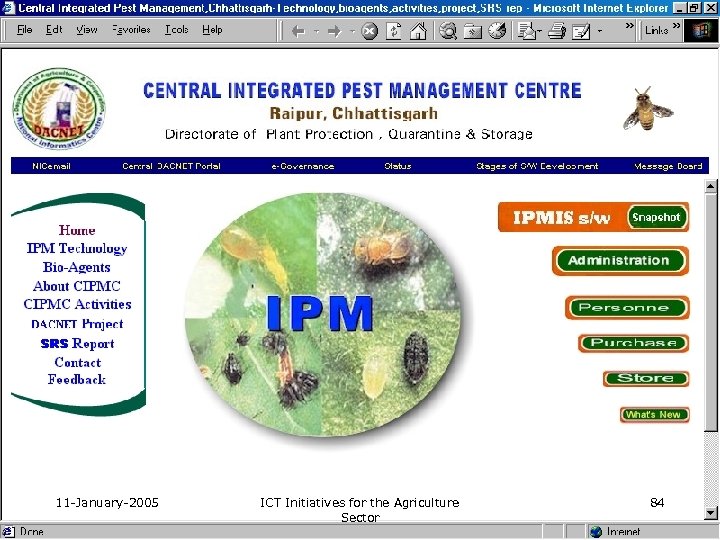Image resolution: width=720 pixels, height=540 pixels.
Task: Open DACNET Project side link
Action: [77, 324]
